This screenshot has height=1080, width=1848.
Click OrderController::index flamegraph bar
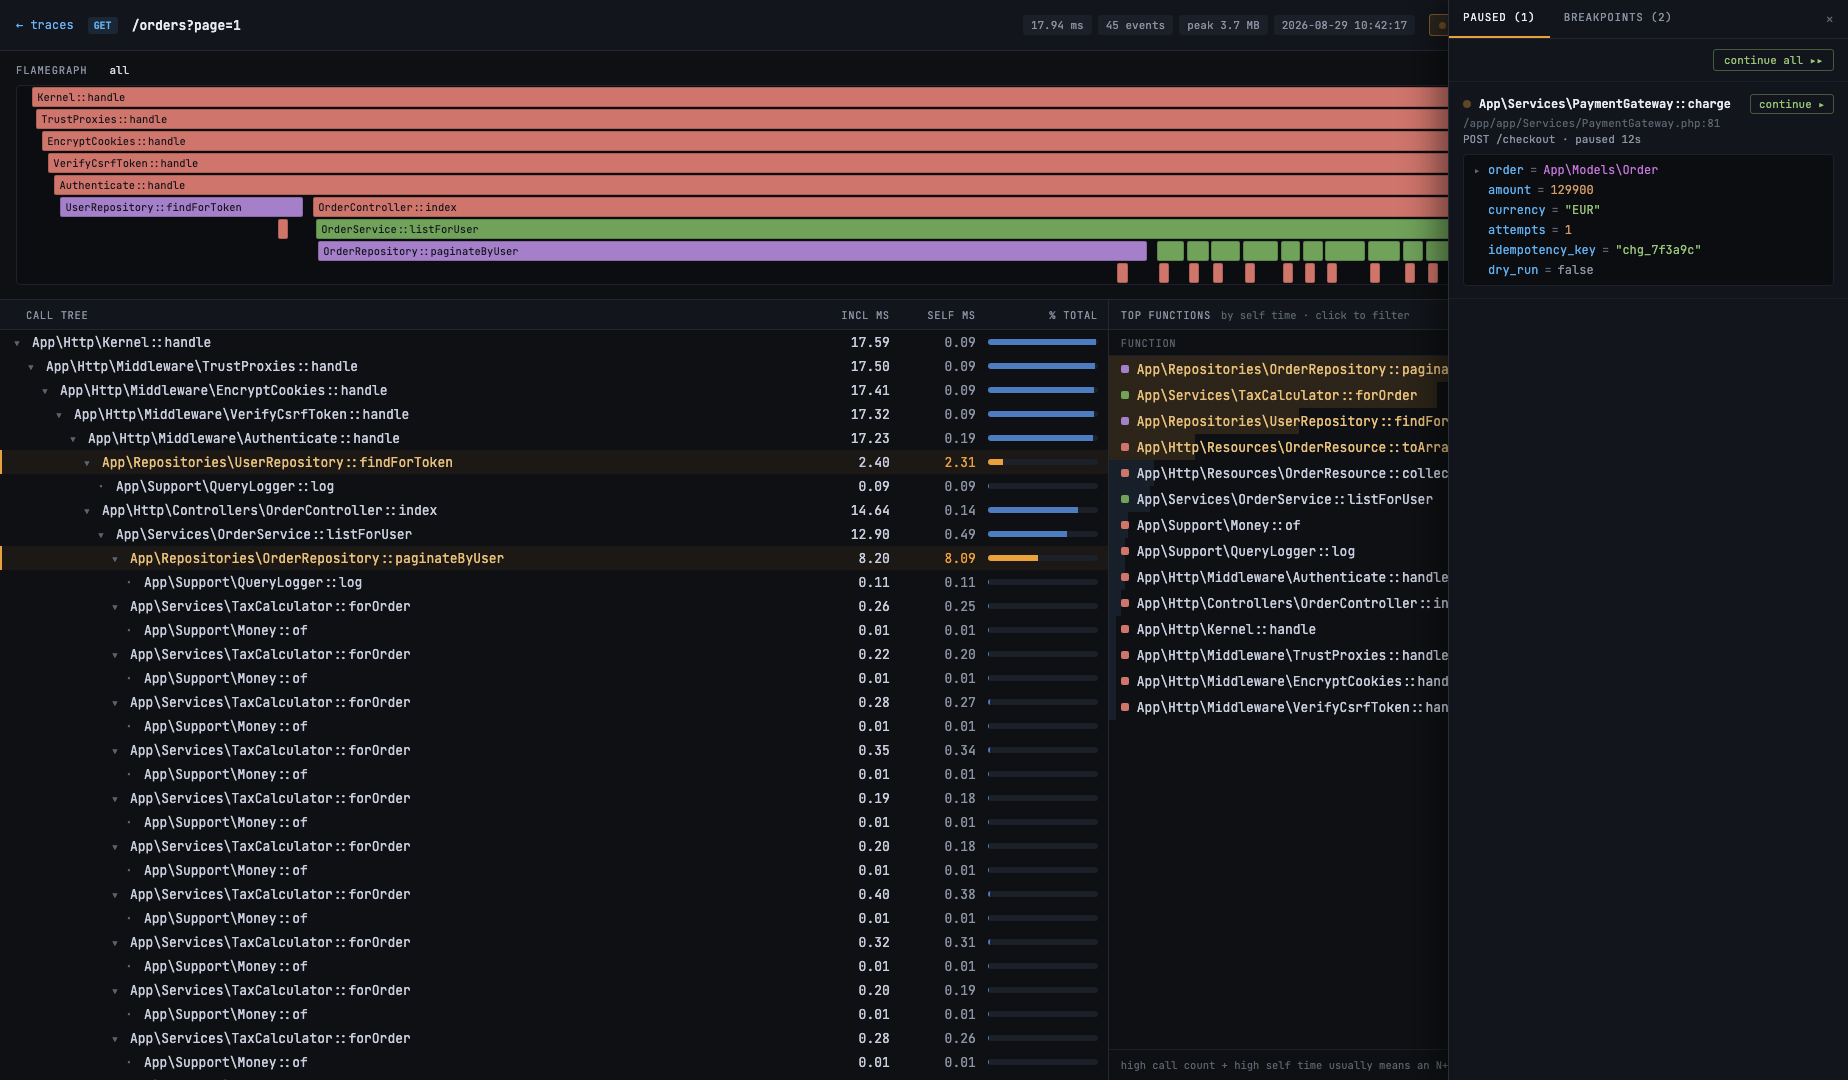click(880, 207)
